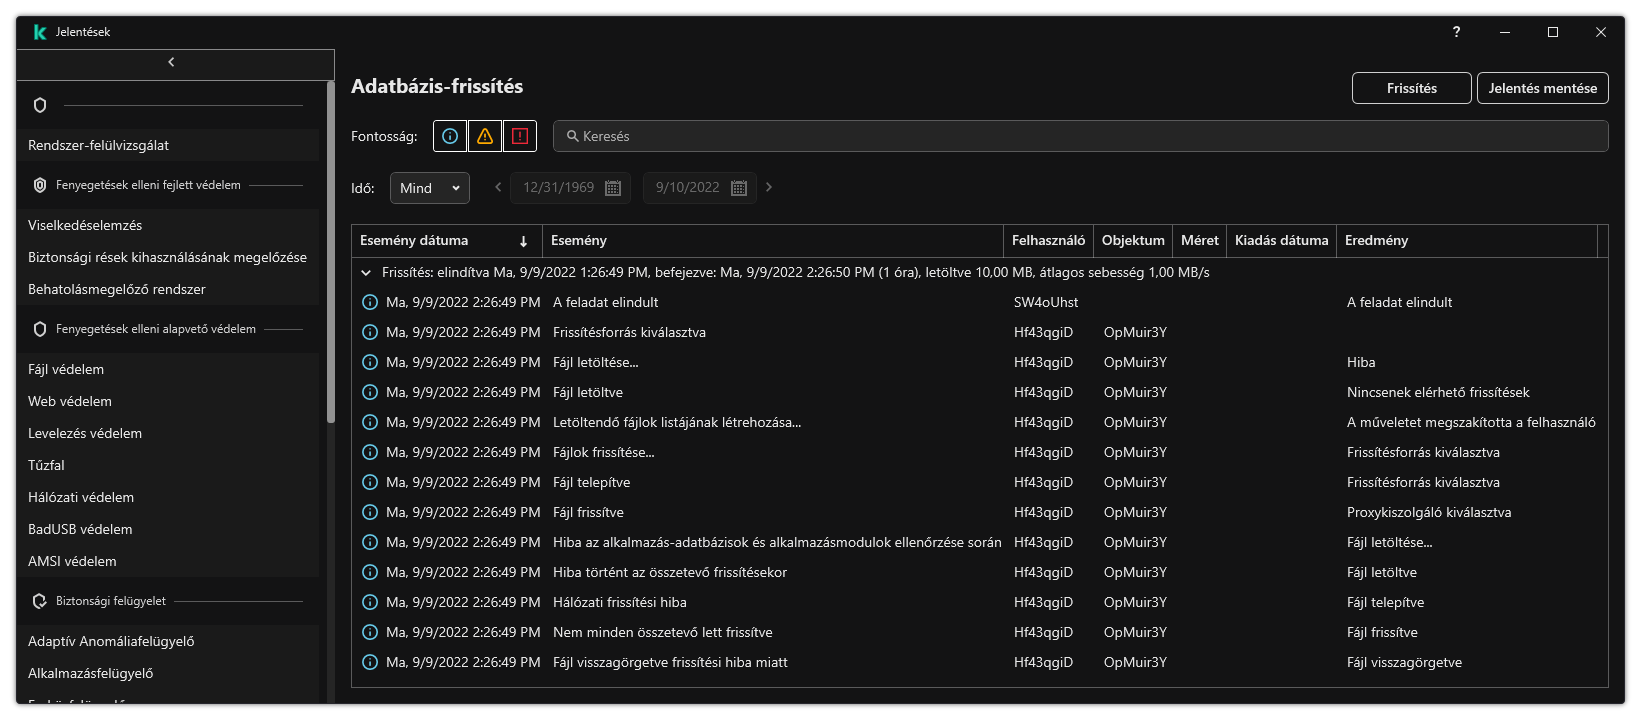Viewport: 1641px width, 720px height.
Task: Open the start date calendar picker
Action: [x=613, y=188]
